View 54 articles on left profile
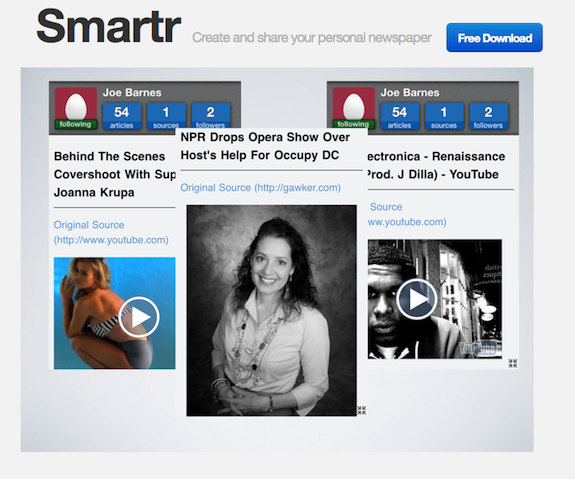Viewport: 575px width, 479px height. pos(122,116)
